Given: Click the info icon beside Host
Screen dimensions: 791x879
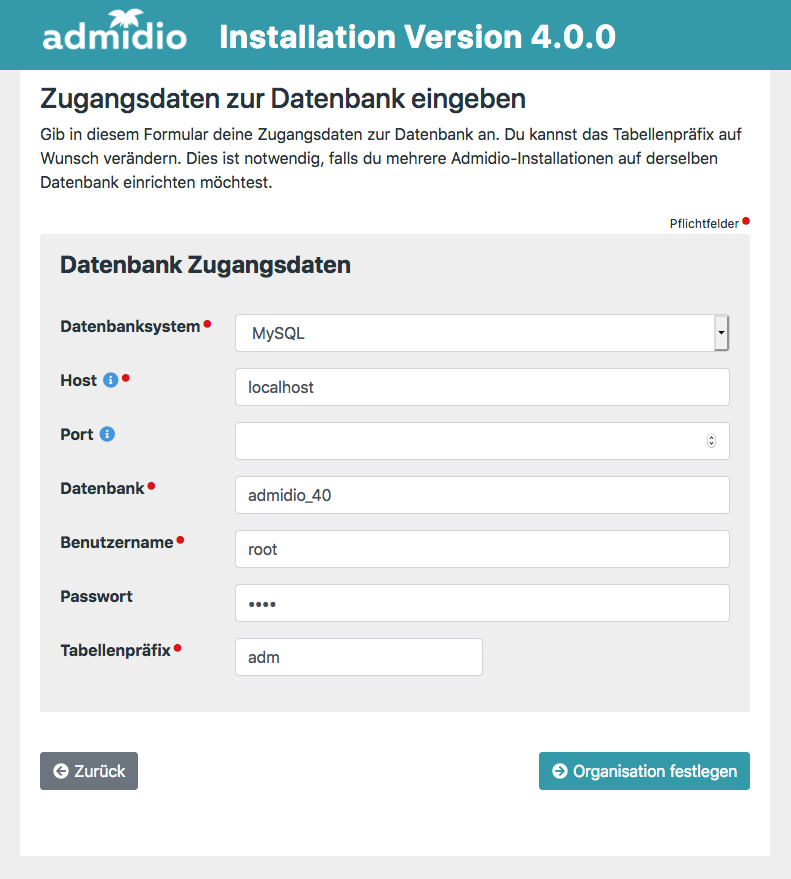Looking at the screenshot, I should pyautogui.click(x=111, y=380).
